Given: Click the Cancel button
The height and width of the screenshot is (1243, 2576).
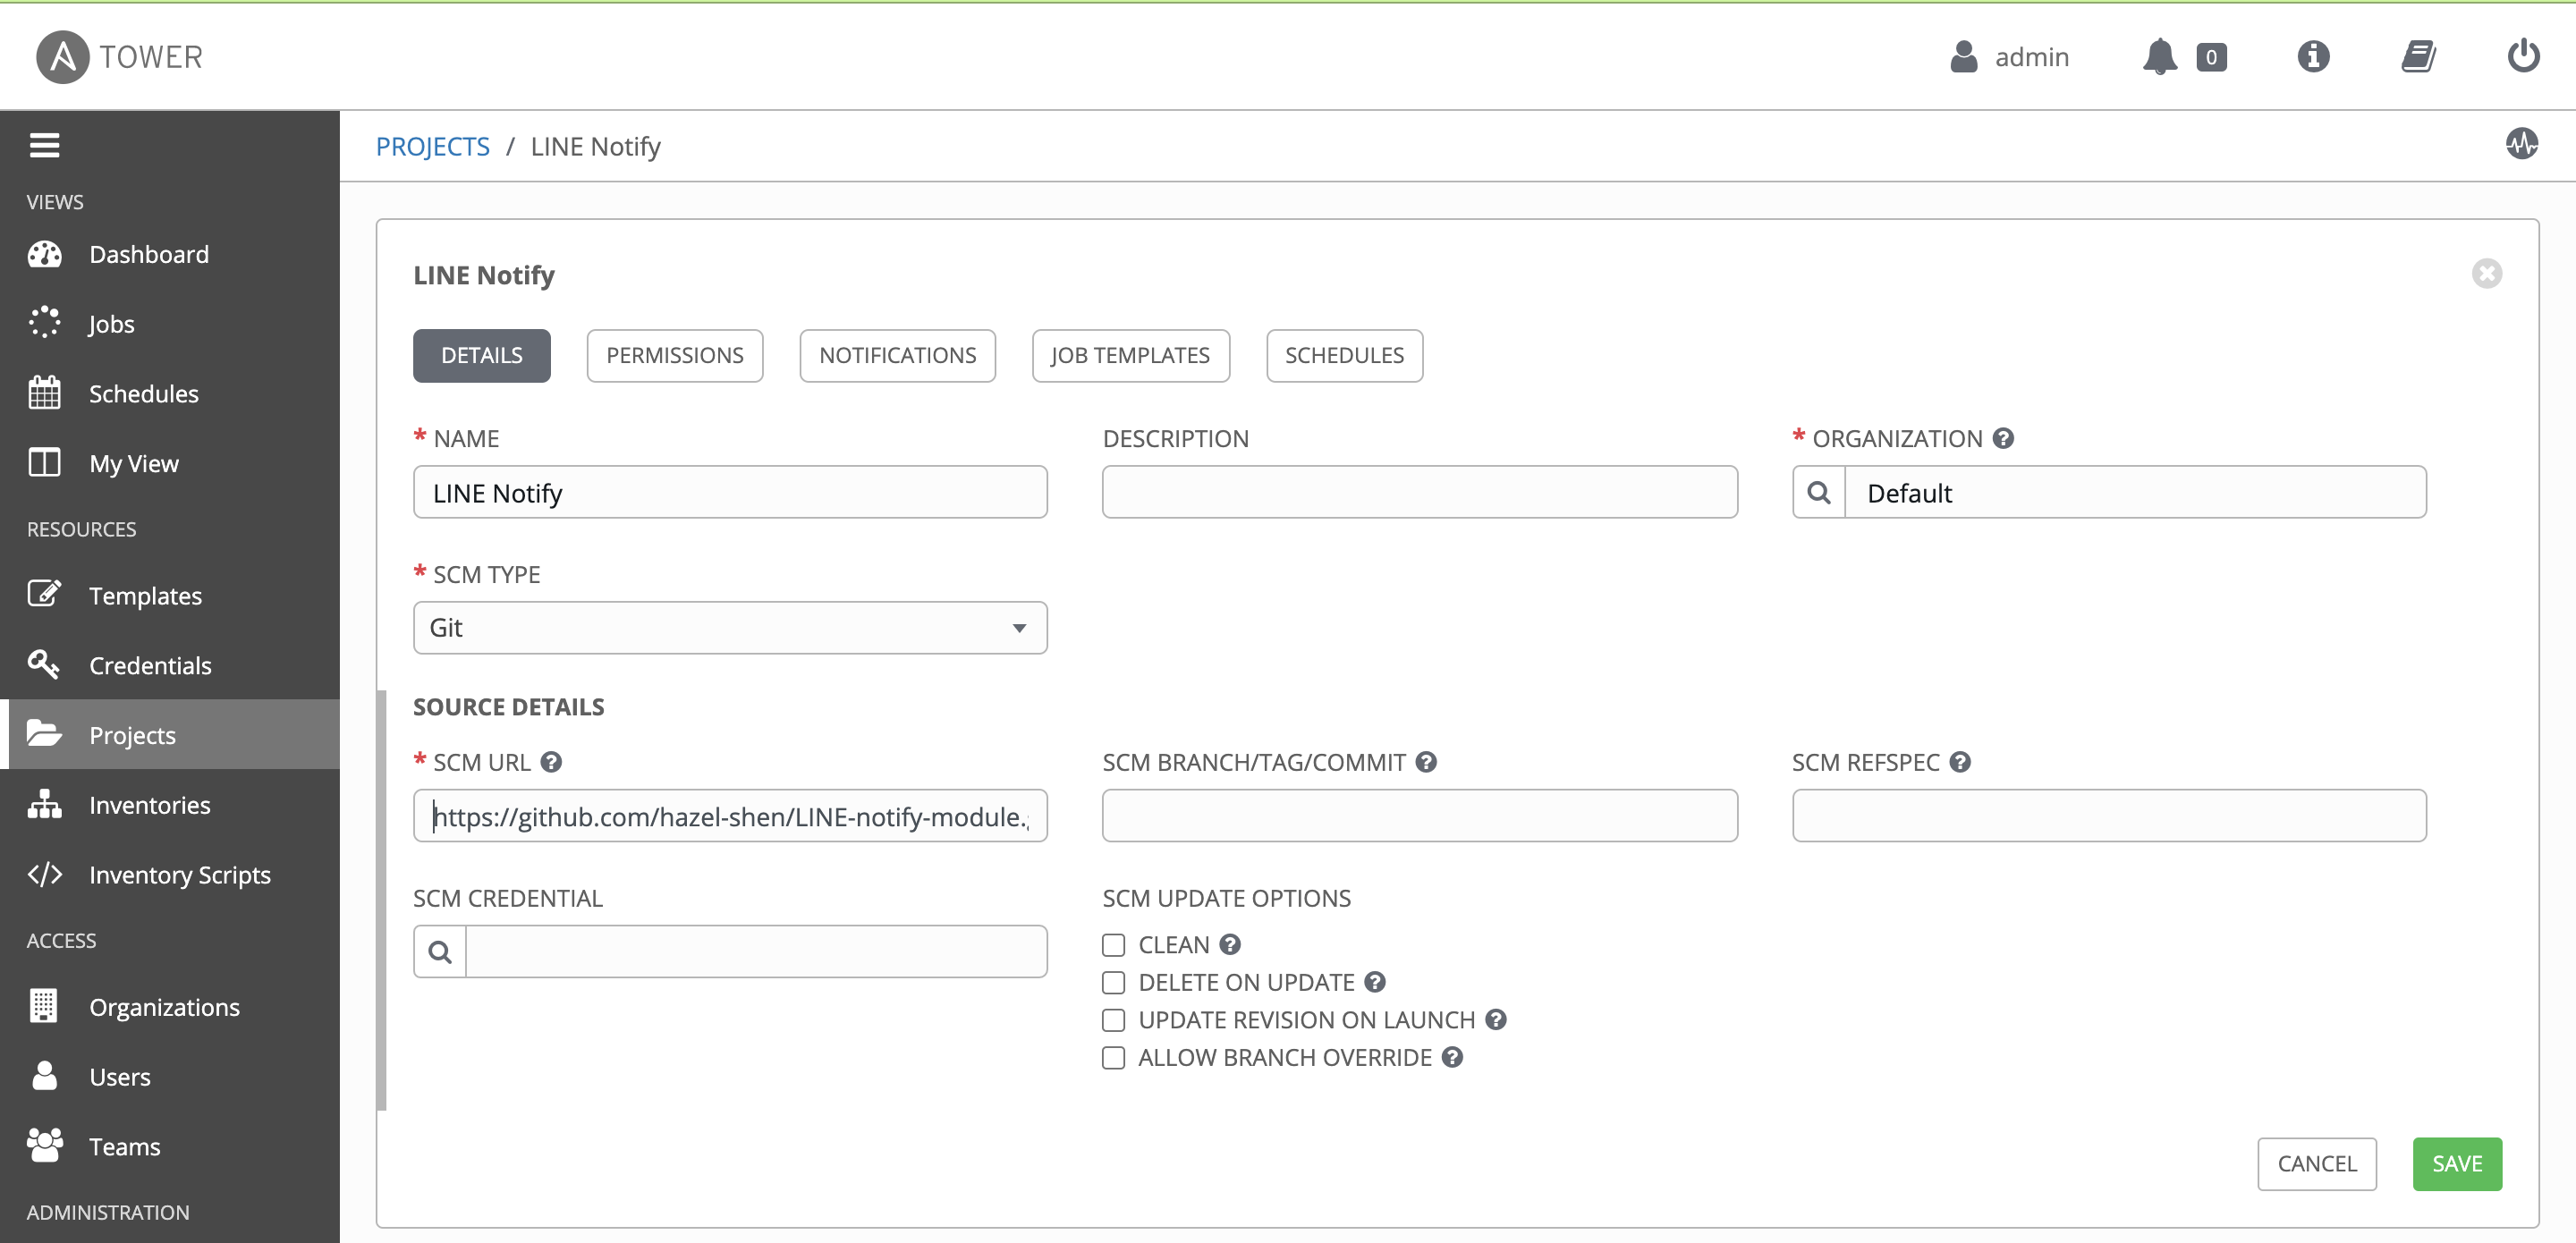Looking at the screenshot, I should pos(2317,1164).
